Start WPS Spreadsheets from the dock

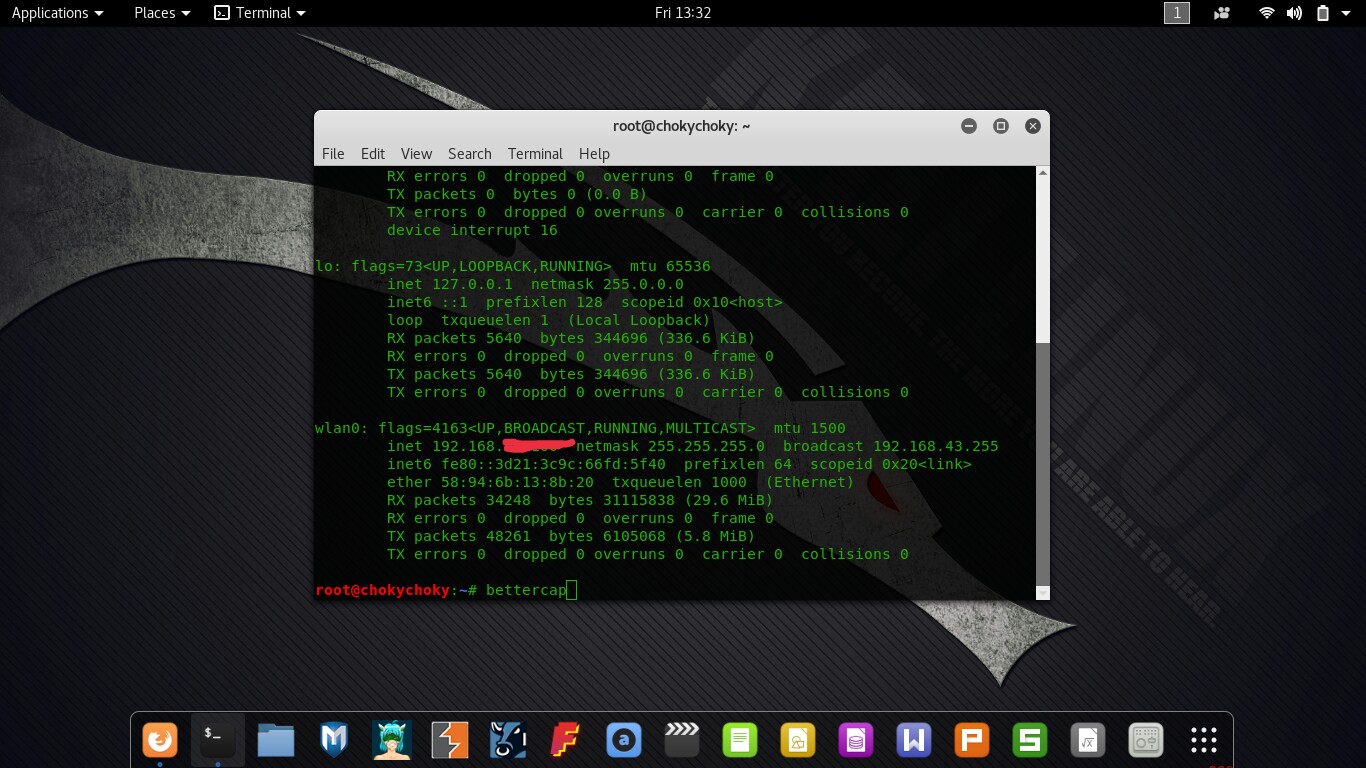[1029, 740]
